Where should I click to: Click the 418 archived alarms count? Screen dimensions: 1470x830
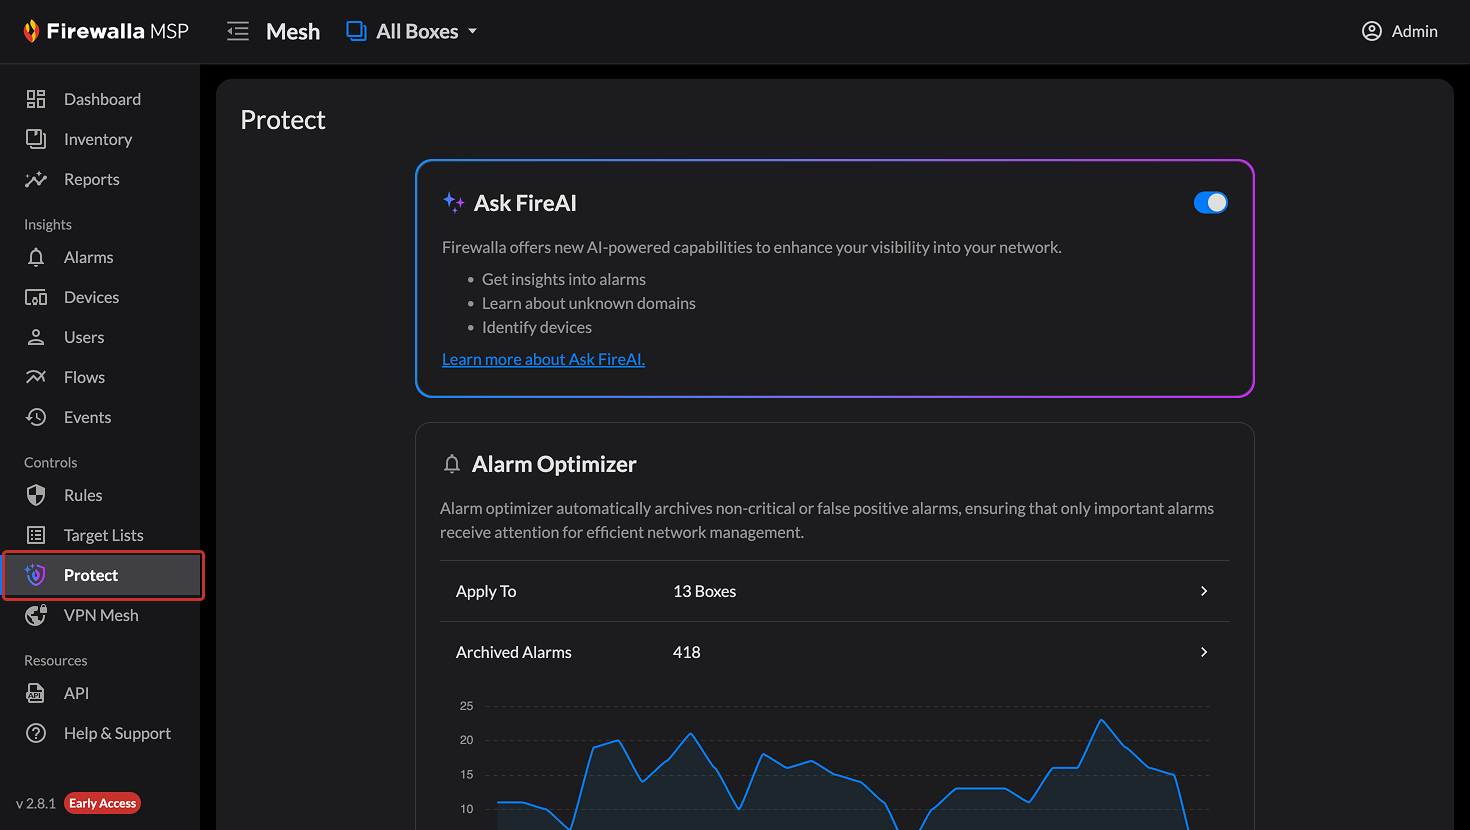(686, 652)
